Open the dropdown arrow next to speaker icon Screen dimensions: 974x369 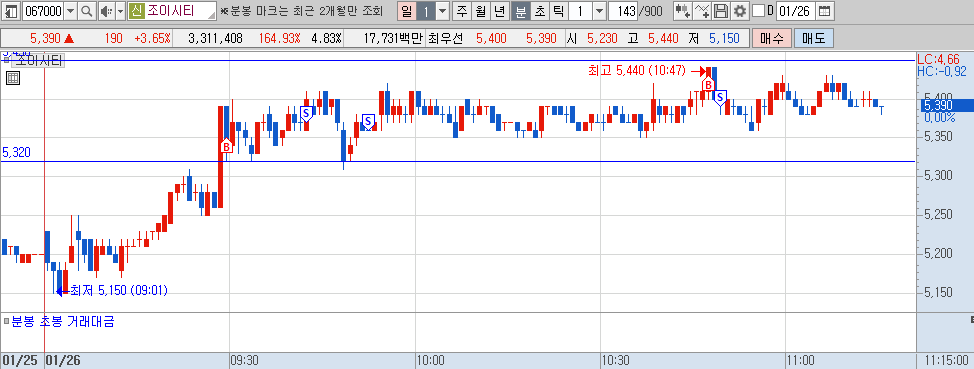pos(121,11)
